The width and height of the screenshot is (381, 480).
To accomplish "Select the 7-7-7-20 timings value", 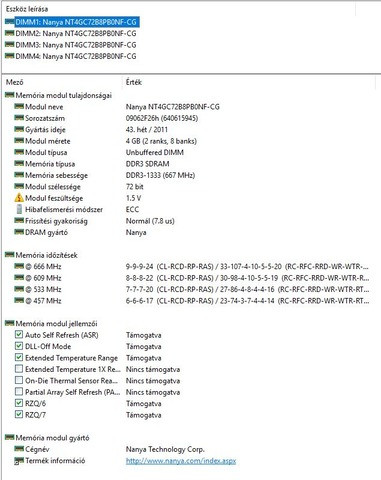I will (x=247, y=289).
